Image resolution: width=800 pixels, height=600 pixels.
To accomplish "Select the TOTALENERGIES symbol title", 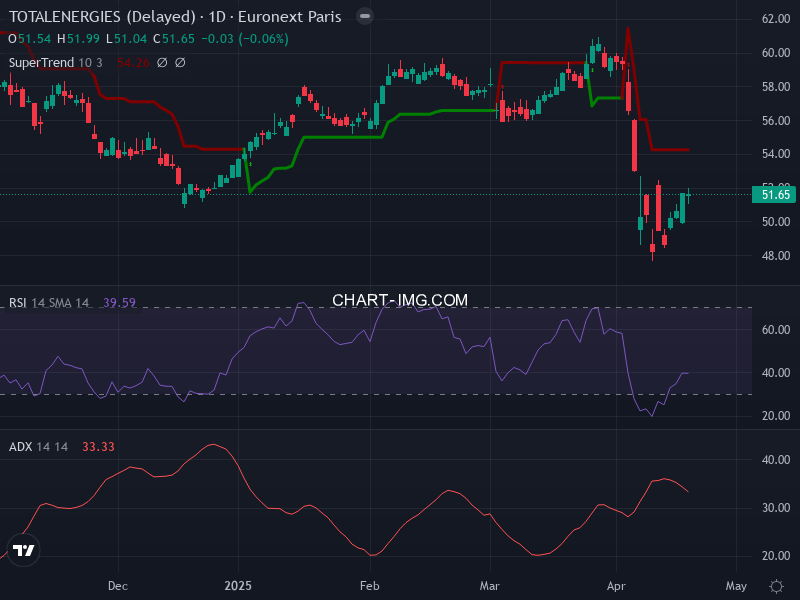I will coord(175,17).
